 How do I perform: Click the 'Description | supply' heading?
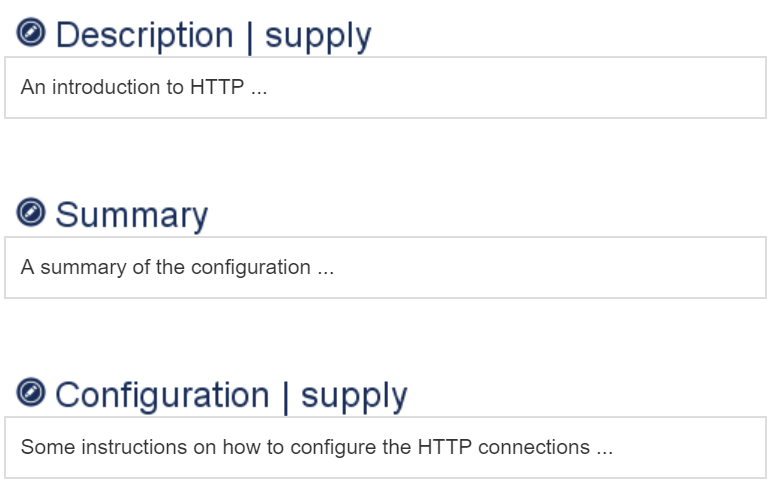click(213, 35)
